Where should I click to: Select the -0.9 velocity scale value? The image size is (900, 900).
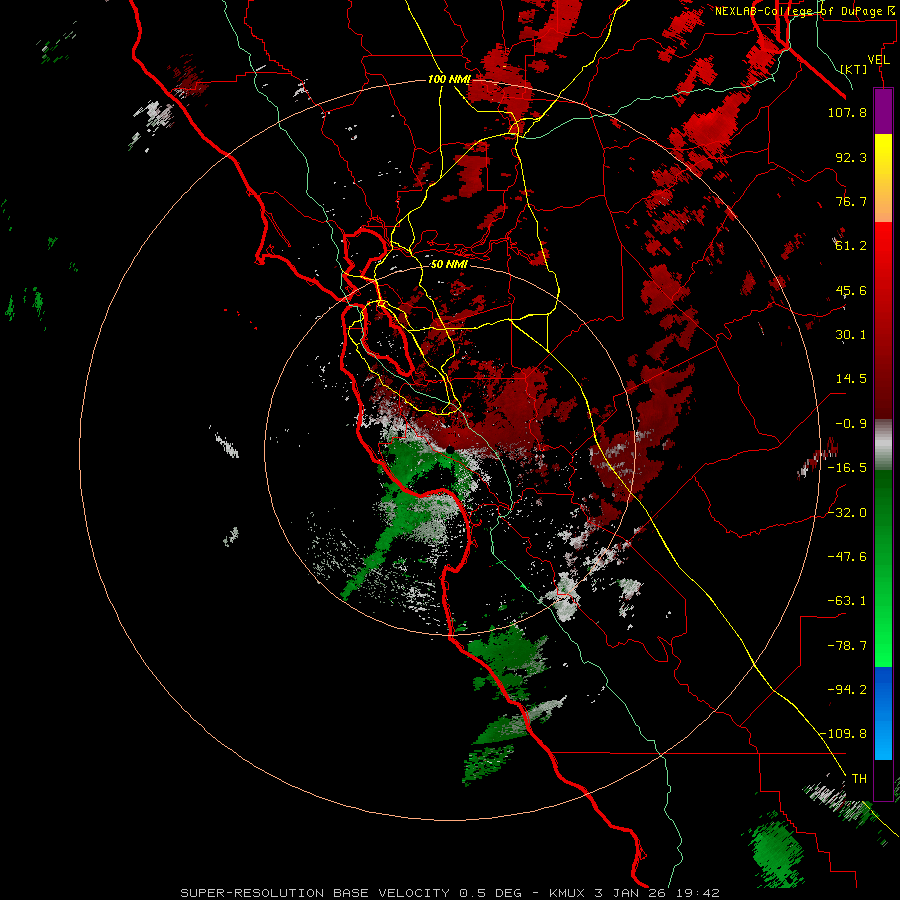[851, 424]
